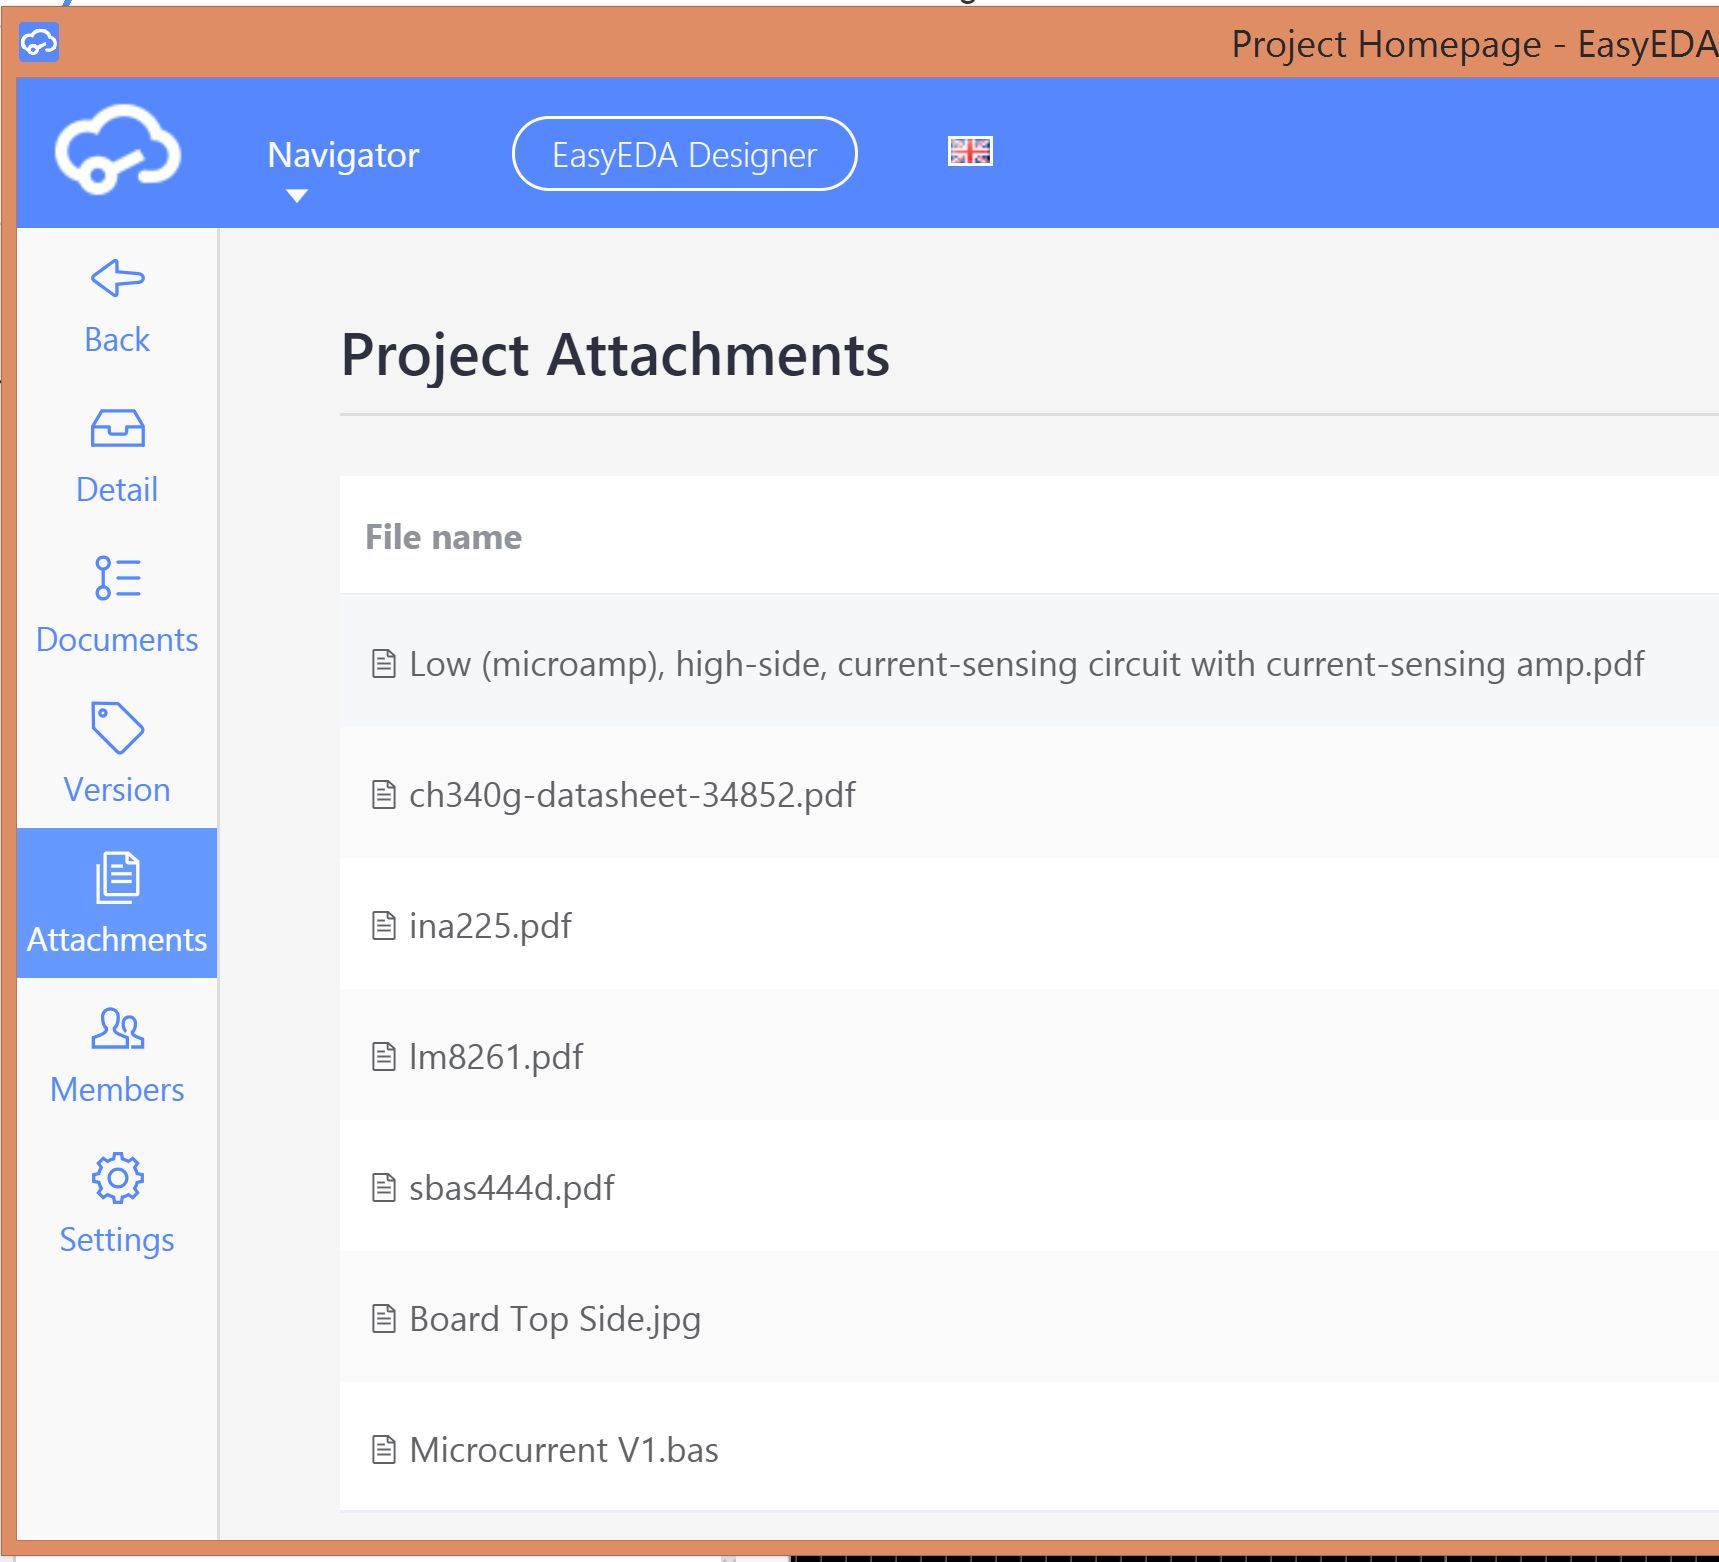Open lm8261.pdf attachment
Viewport: 1719px width, 1562px height.
pos(496,1057)
